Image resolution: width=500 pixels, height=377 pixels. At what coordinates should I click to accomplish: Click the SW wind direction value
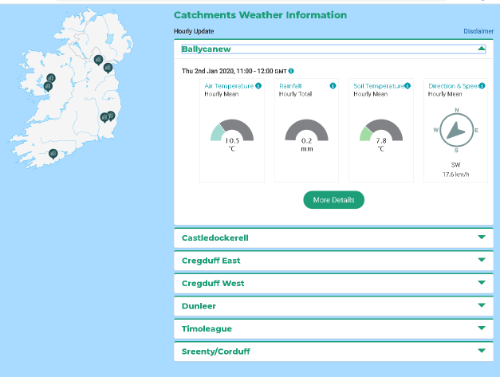[x=456, y=165]
